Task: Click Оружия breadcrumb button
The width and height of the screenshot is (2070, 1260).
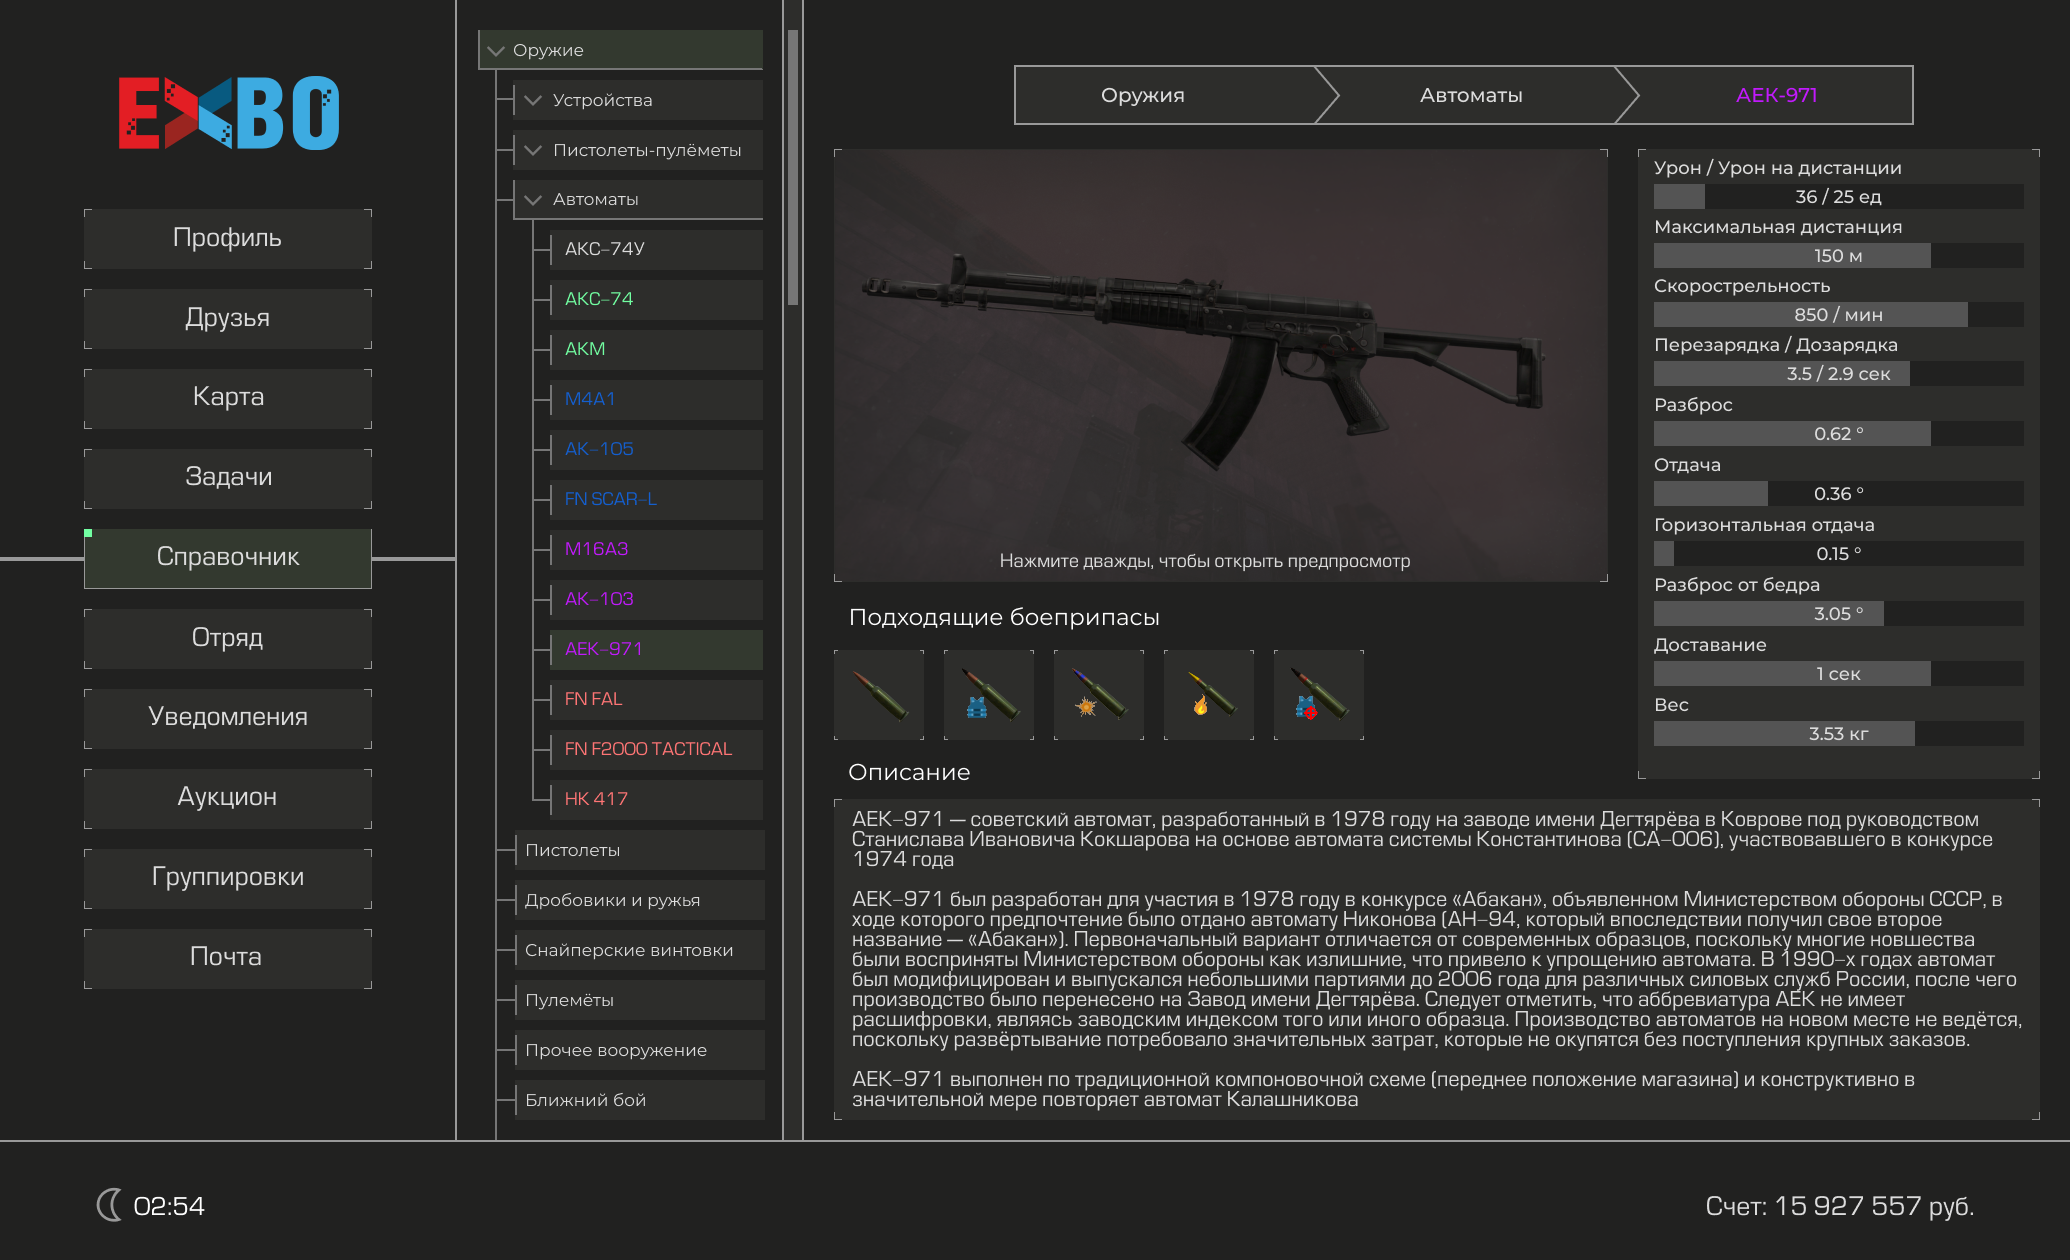Action: tap(1143, 95)
